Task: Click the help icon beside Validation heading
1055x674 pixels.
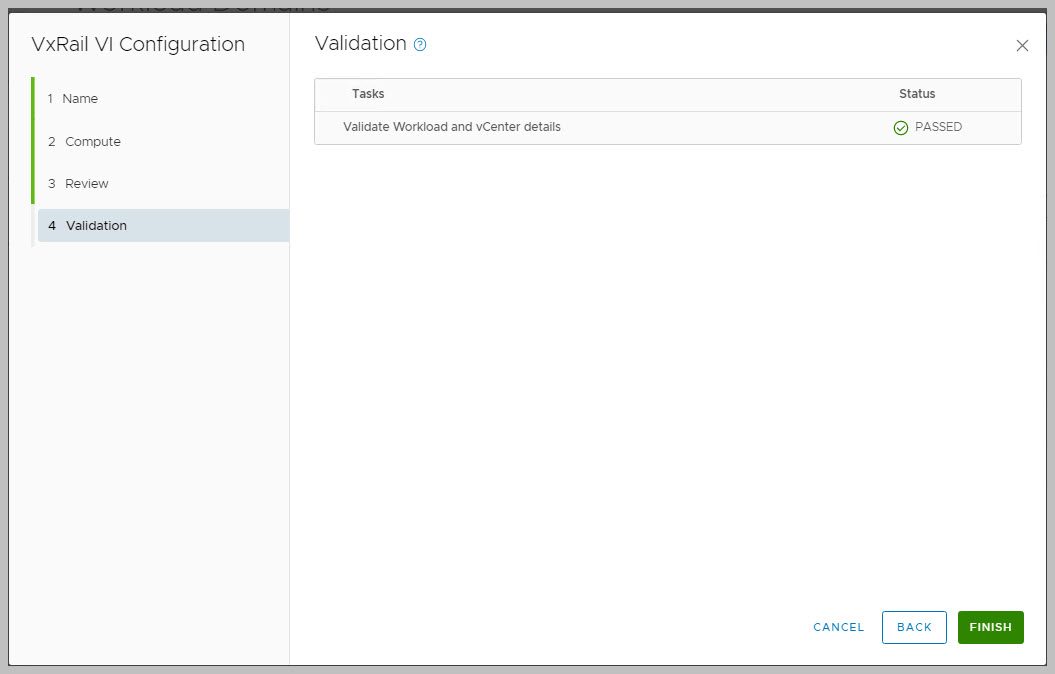Action: pyautogui.click(x=420, y=45)
